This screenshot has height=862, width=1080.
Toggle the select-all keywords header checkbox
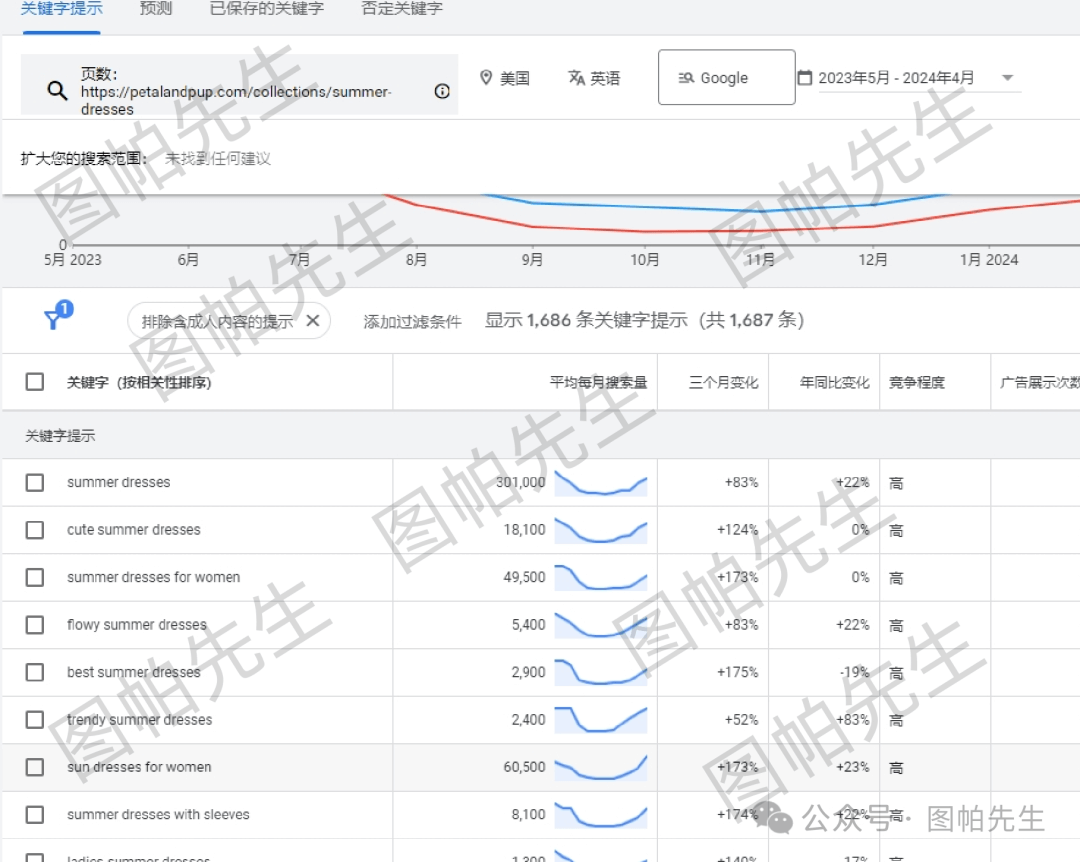point(35,382)
